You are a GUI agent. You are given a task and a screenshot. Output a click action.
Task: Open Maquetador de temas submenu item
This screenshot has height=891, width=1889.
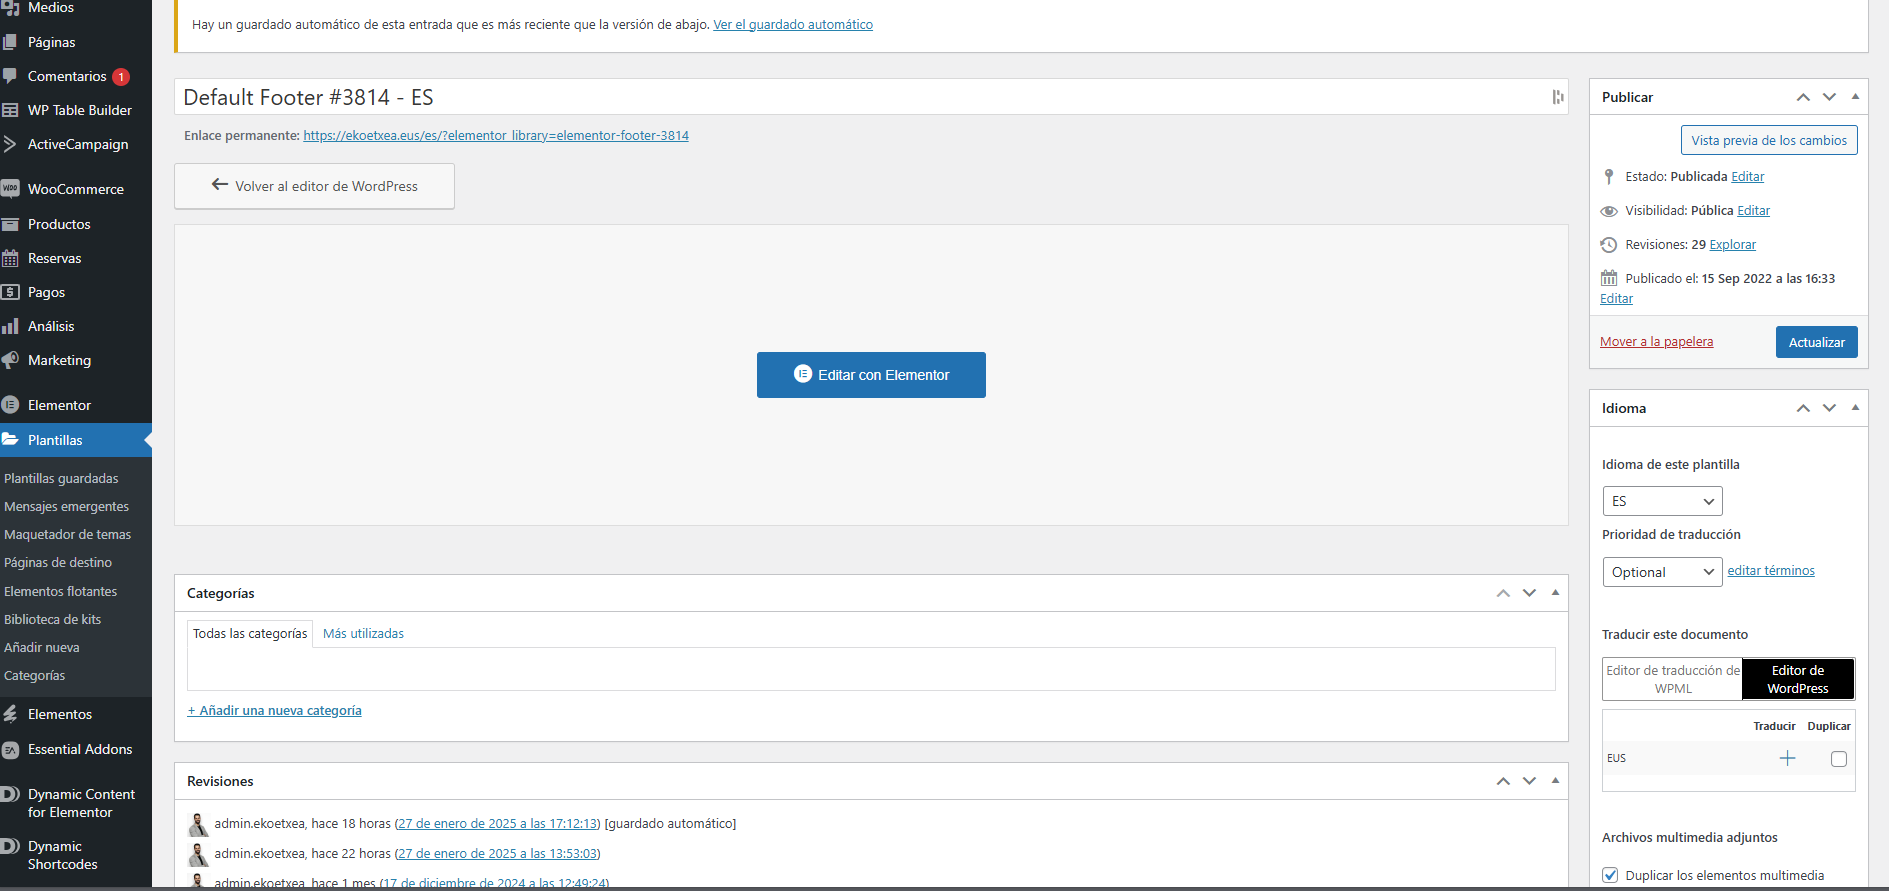(67, 535)
